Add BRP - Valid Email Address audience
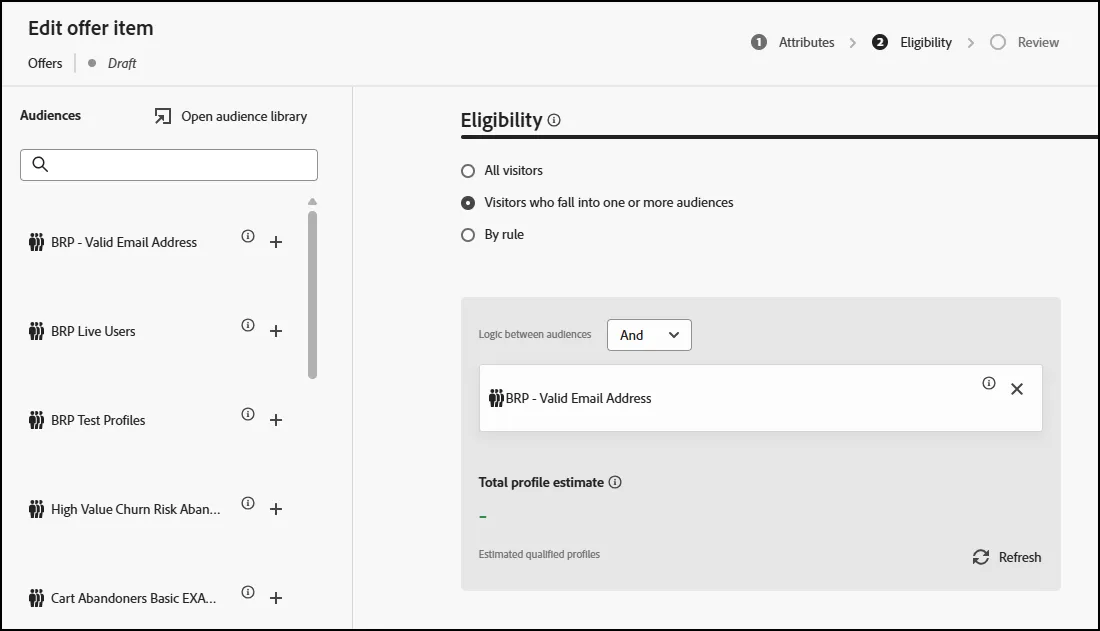1100x631 pixels. (x=276, y=242)
